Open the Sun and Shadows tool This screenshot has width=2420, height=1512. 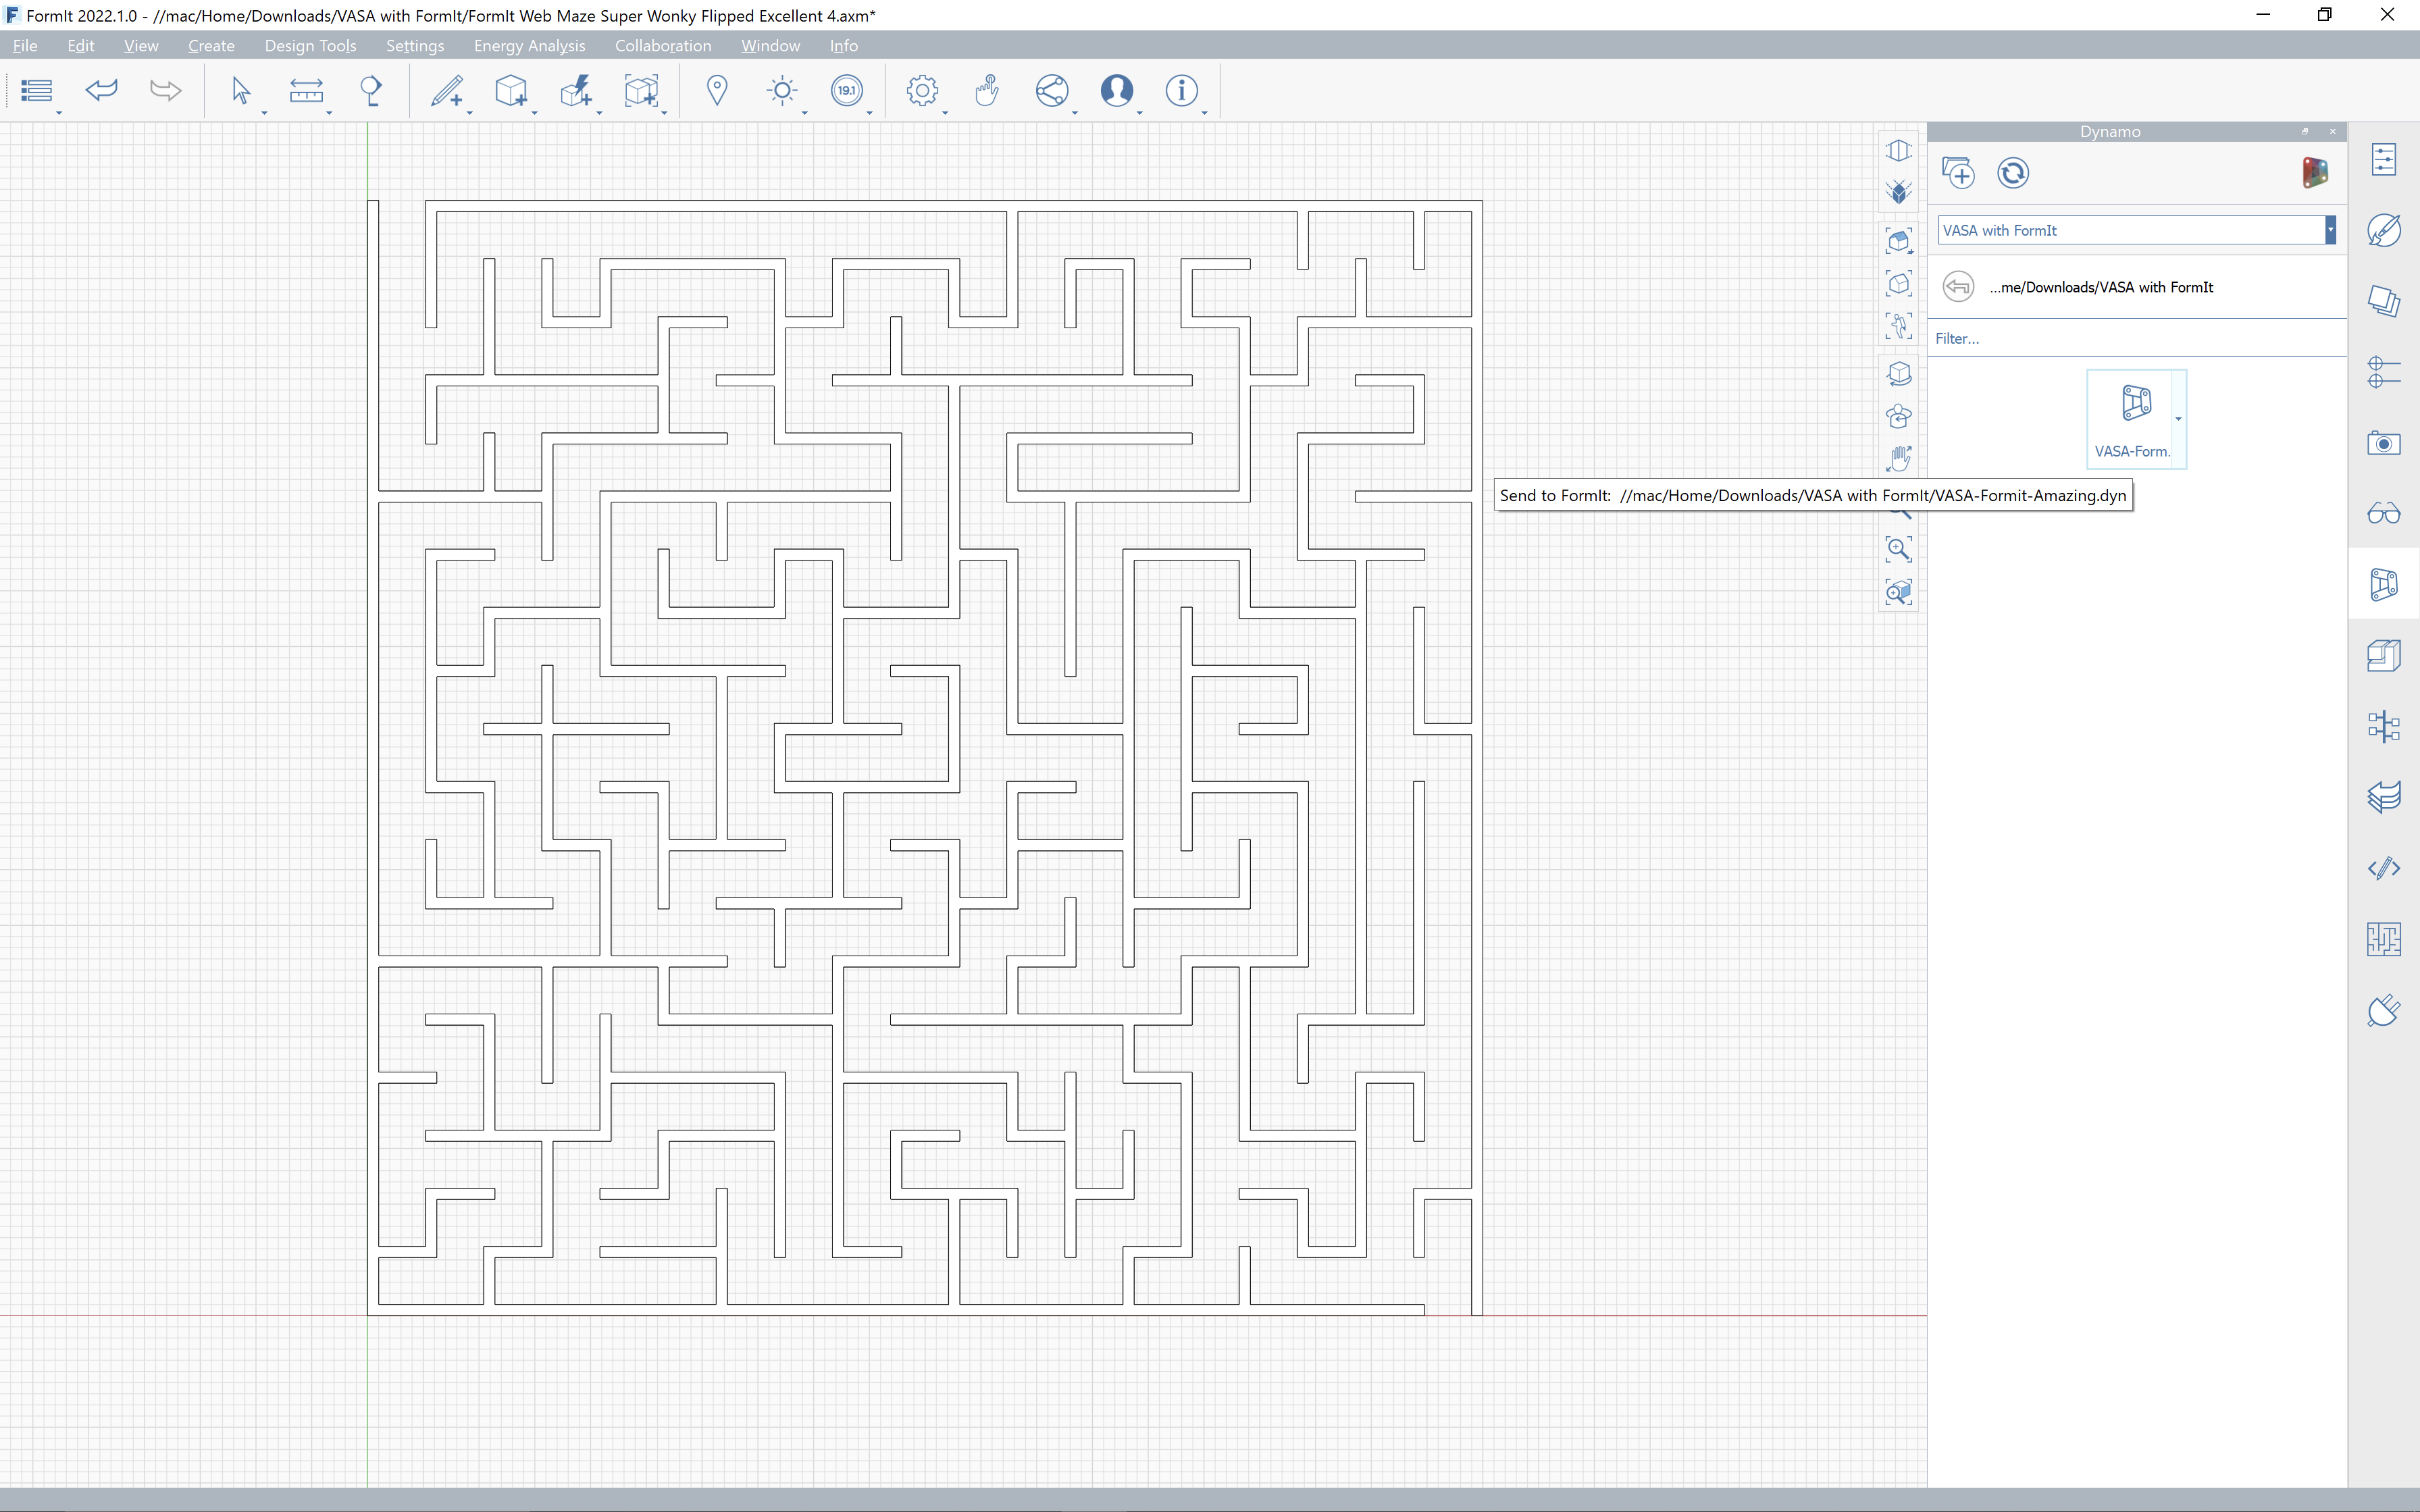tap(782, 91)
